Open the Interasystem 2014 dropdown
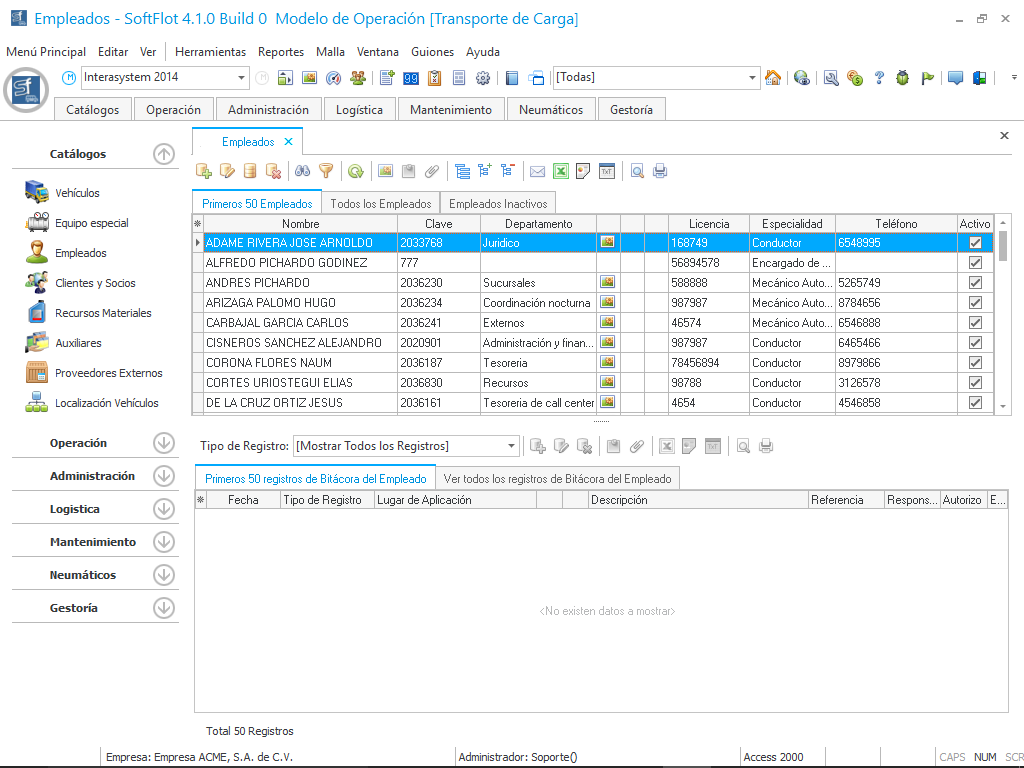Image resolution: width=1024 pixels, height=768 pixels. click(242, 78)
